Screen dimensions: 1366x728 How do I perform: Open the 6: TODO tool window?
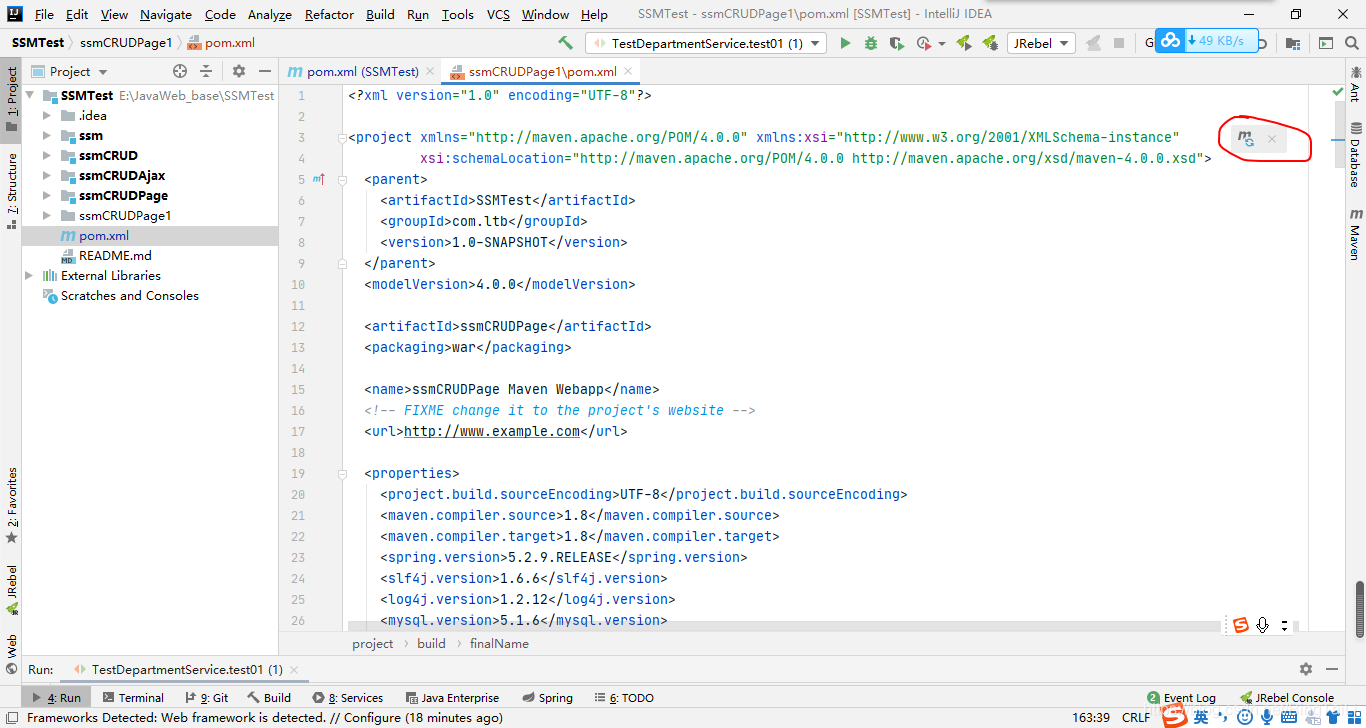click(623, 697)
